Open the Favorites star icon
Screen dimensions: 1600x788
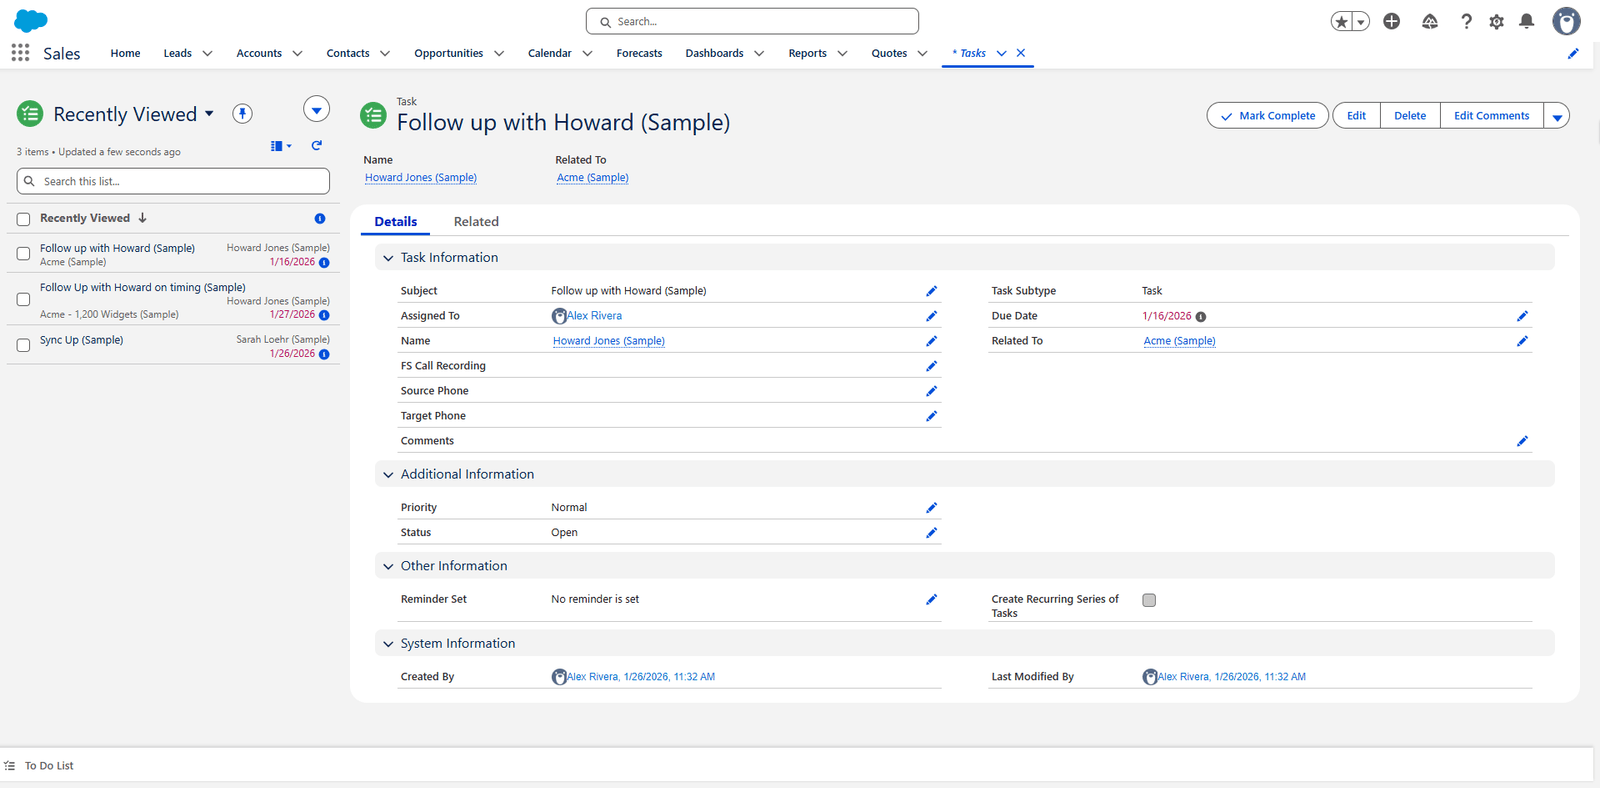(1342, 21)
